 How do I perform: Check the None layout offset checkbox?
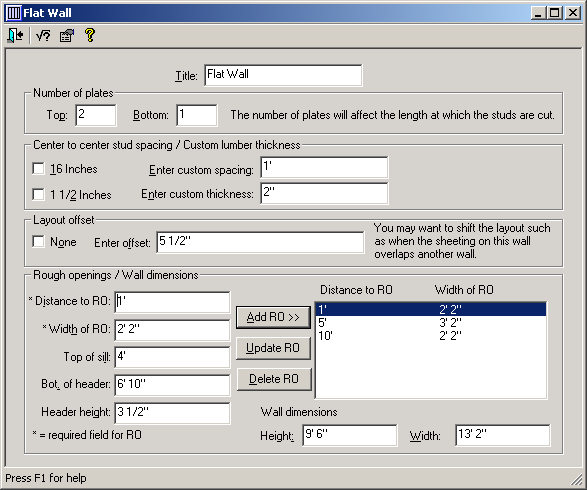(x=38, y=241)
